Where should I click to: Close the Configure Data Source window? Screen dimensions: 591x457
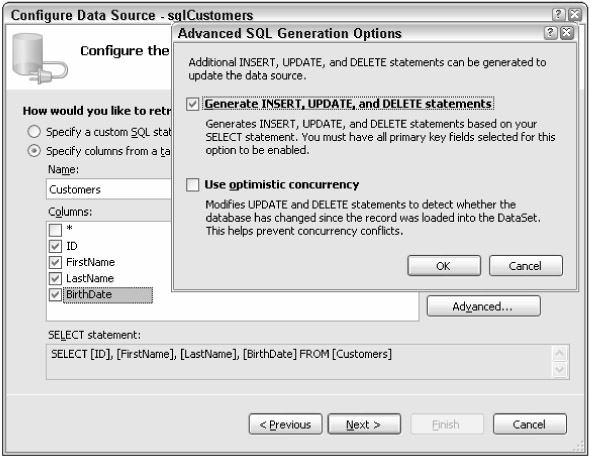coord(575,15)
